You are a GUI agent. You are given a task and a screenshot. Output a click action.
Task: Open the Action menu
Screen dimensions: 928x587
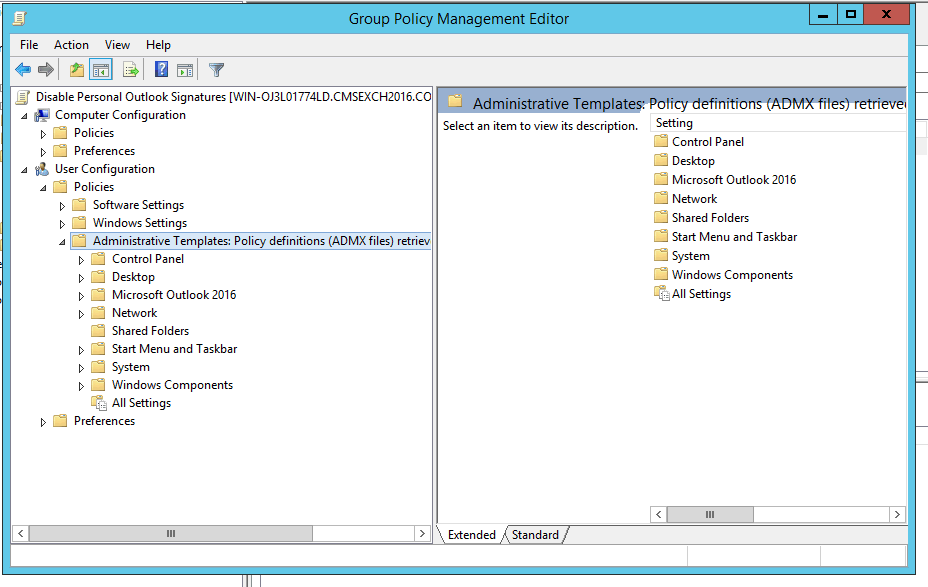click(x=71, y=45)
